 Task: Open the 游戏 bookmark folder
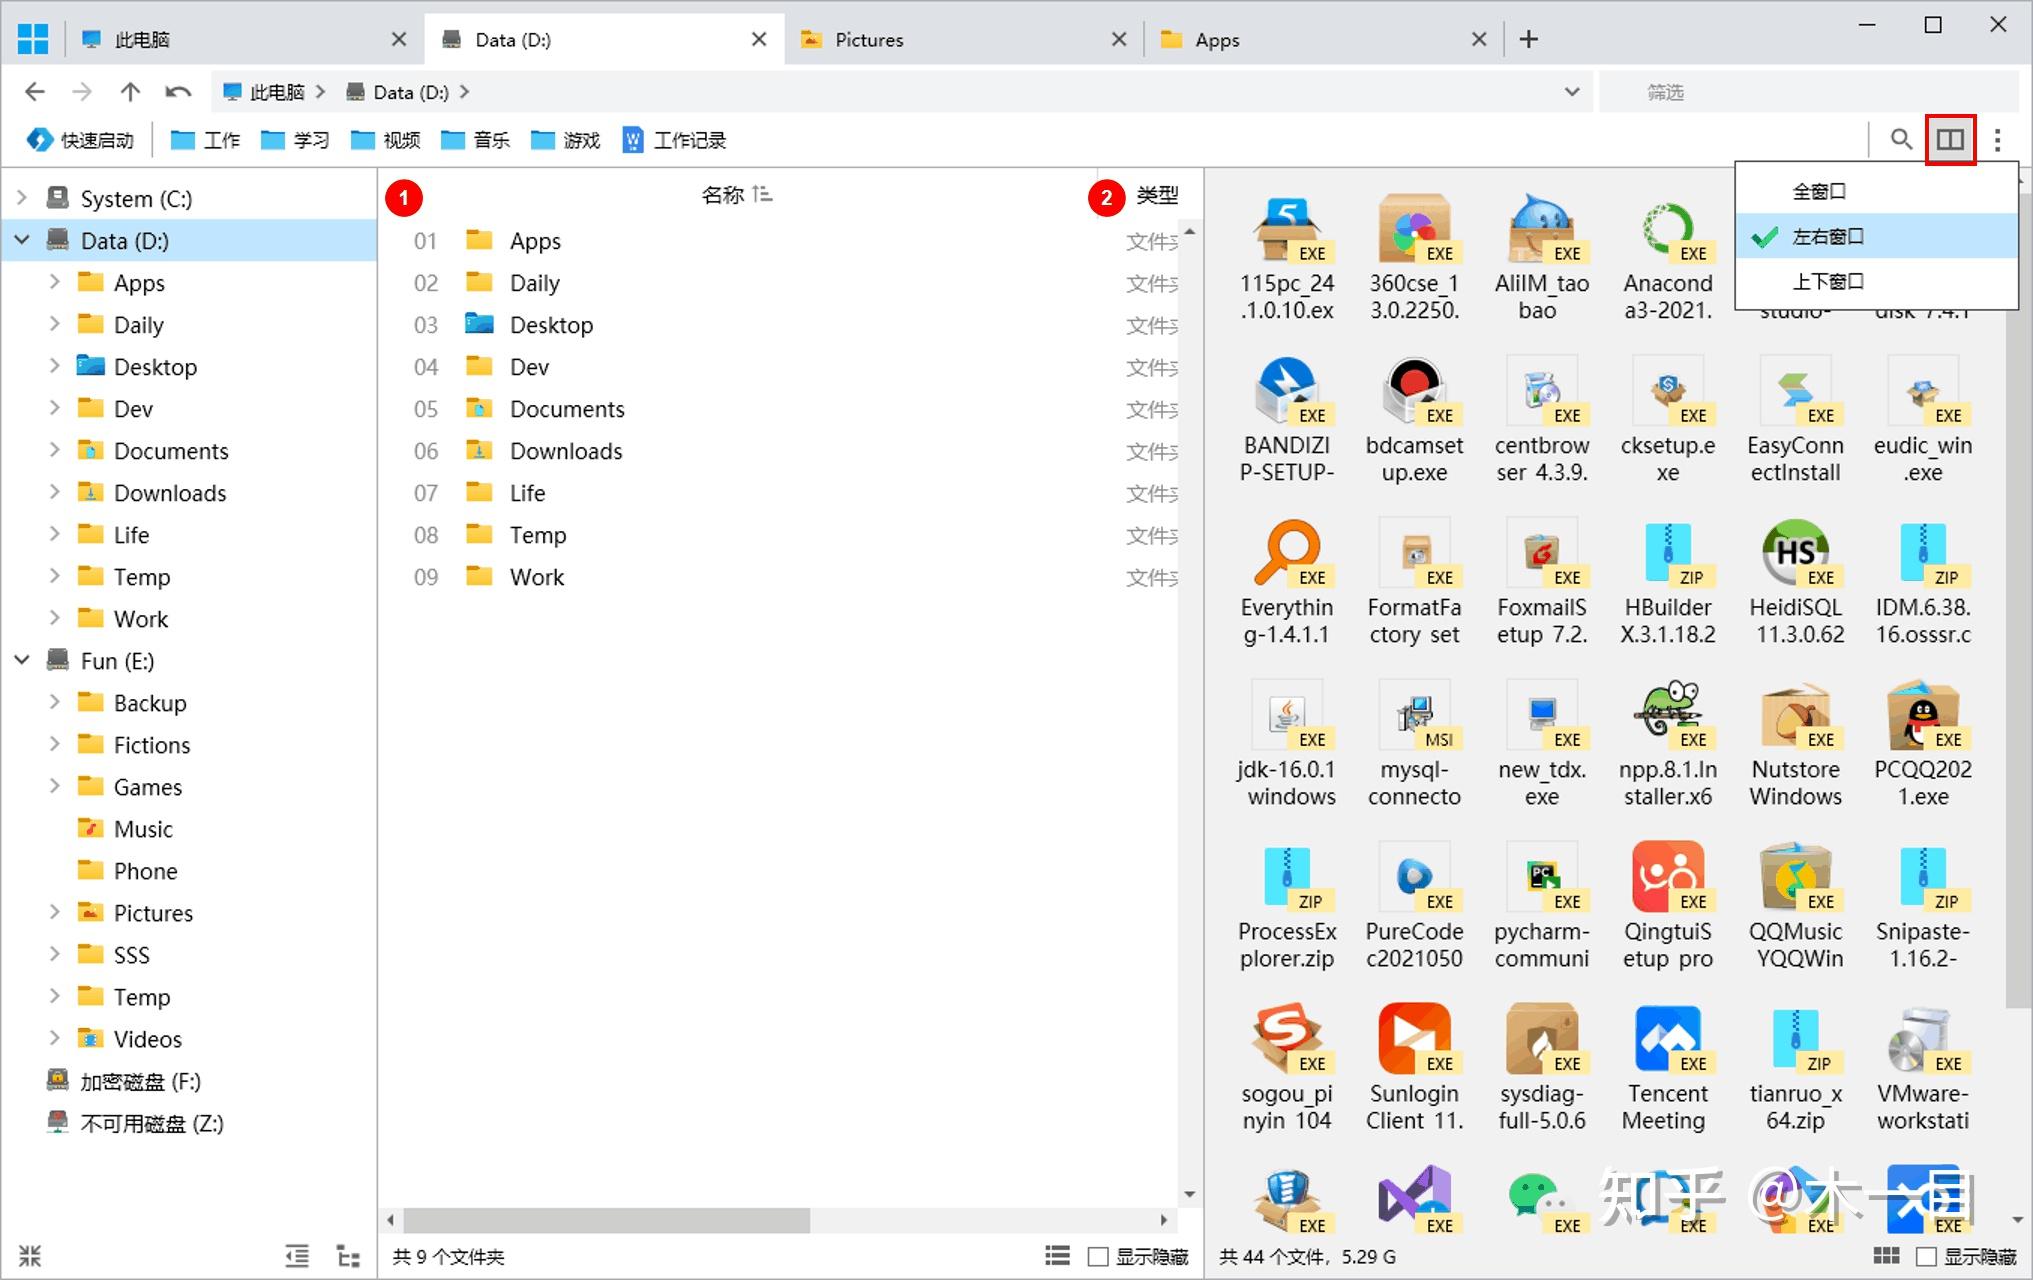(x=565, y=140)
